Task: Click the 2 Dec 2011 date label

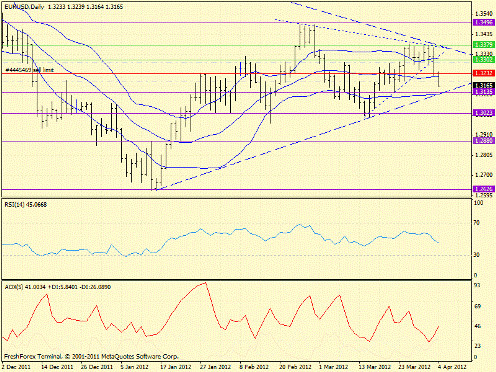Action: pos(16,367)
